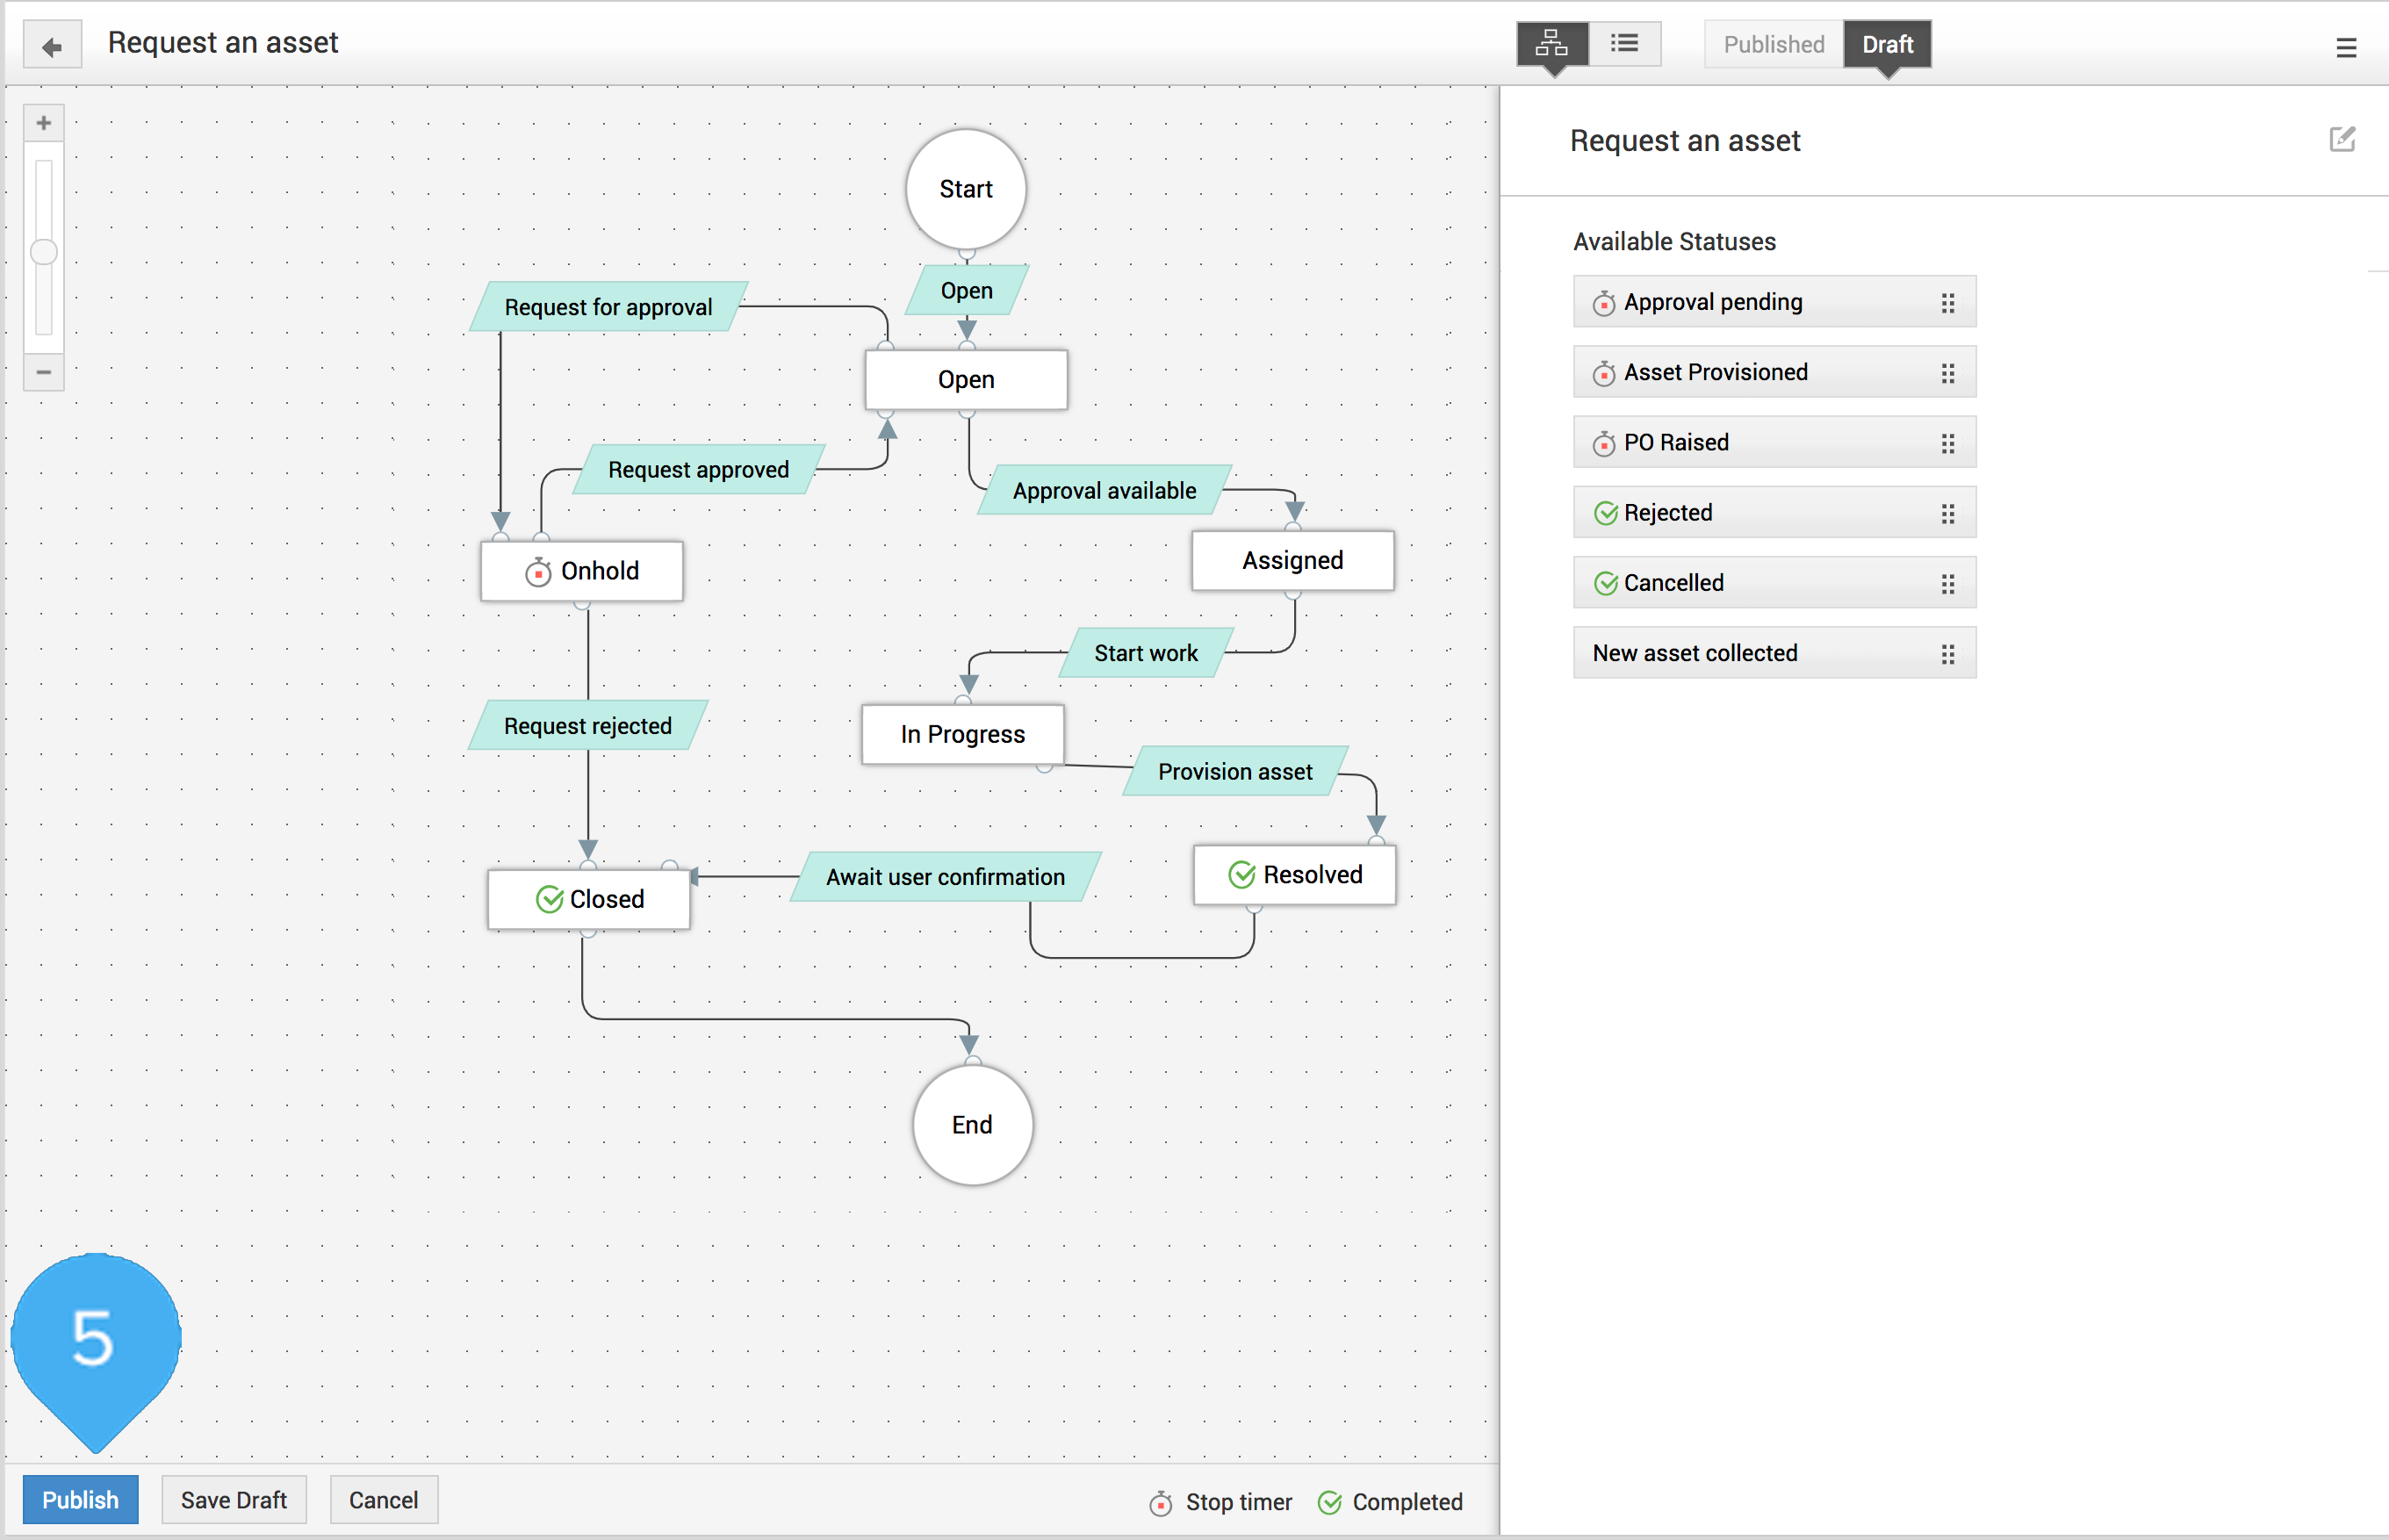Viewport: 2389px width, 1540px height.
Task: Grab the Asset Provisioned drag handle
Action: click(1947, 373)
